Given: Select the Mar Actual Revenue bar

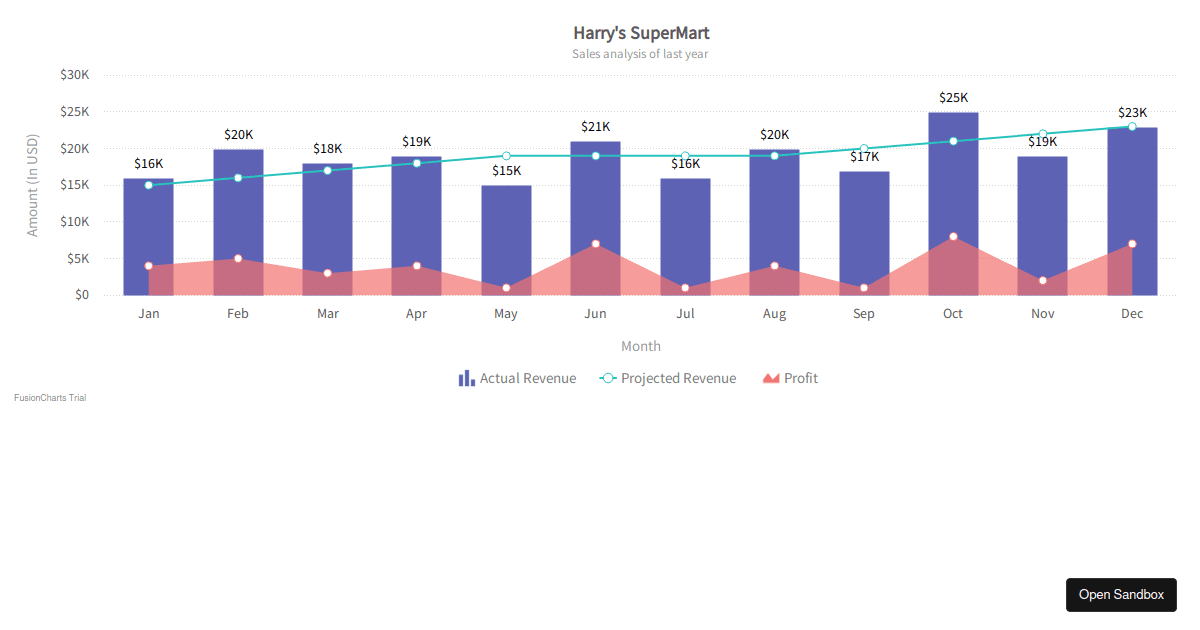Looking at the screenshot, I should (327, 229).
